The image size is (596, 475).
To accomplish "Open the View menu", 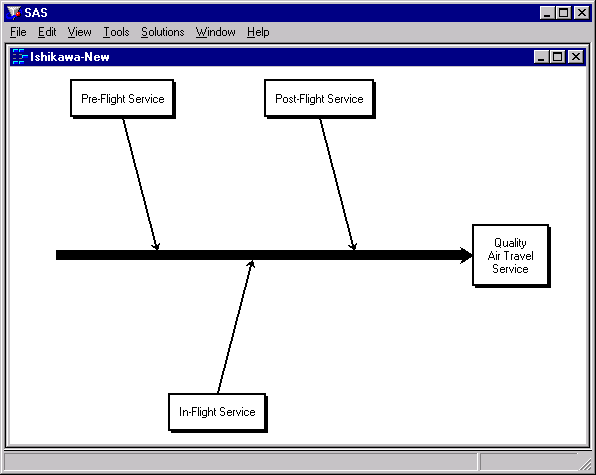I will pyautogui.click(x=79, y=32).
